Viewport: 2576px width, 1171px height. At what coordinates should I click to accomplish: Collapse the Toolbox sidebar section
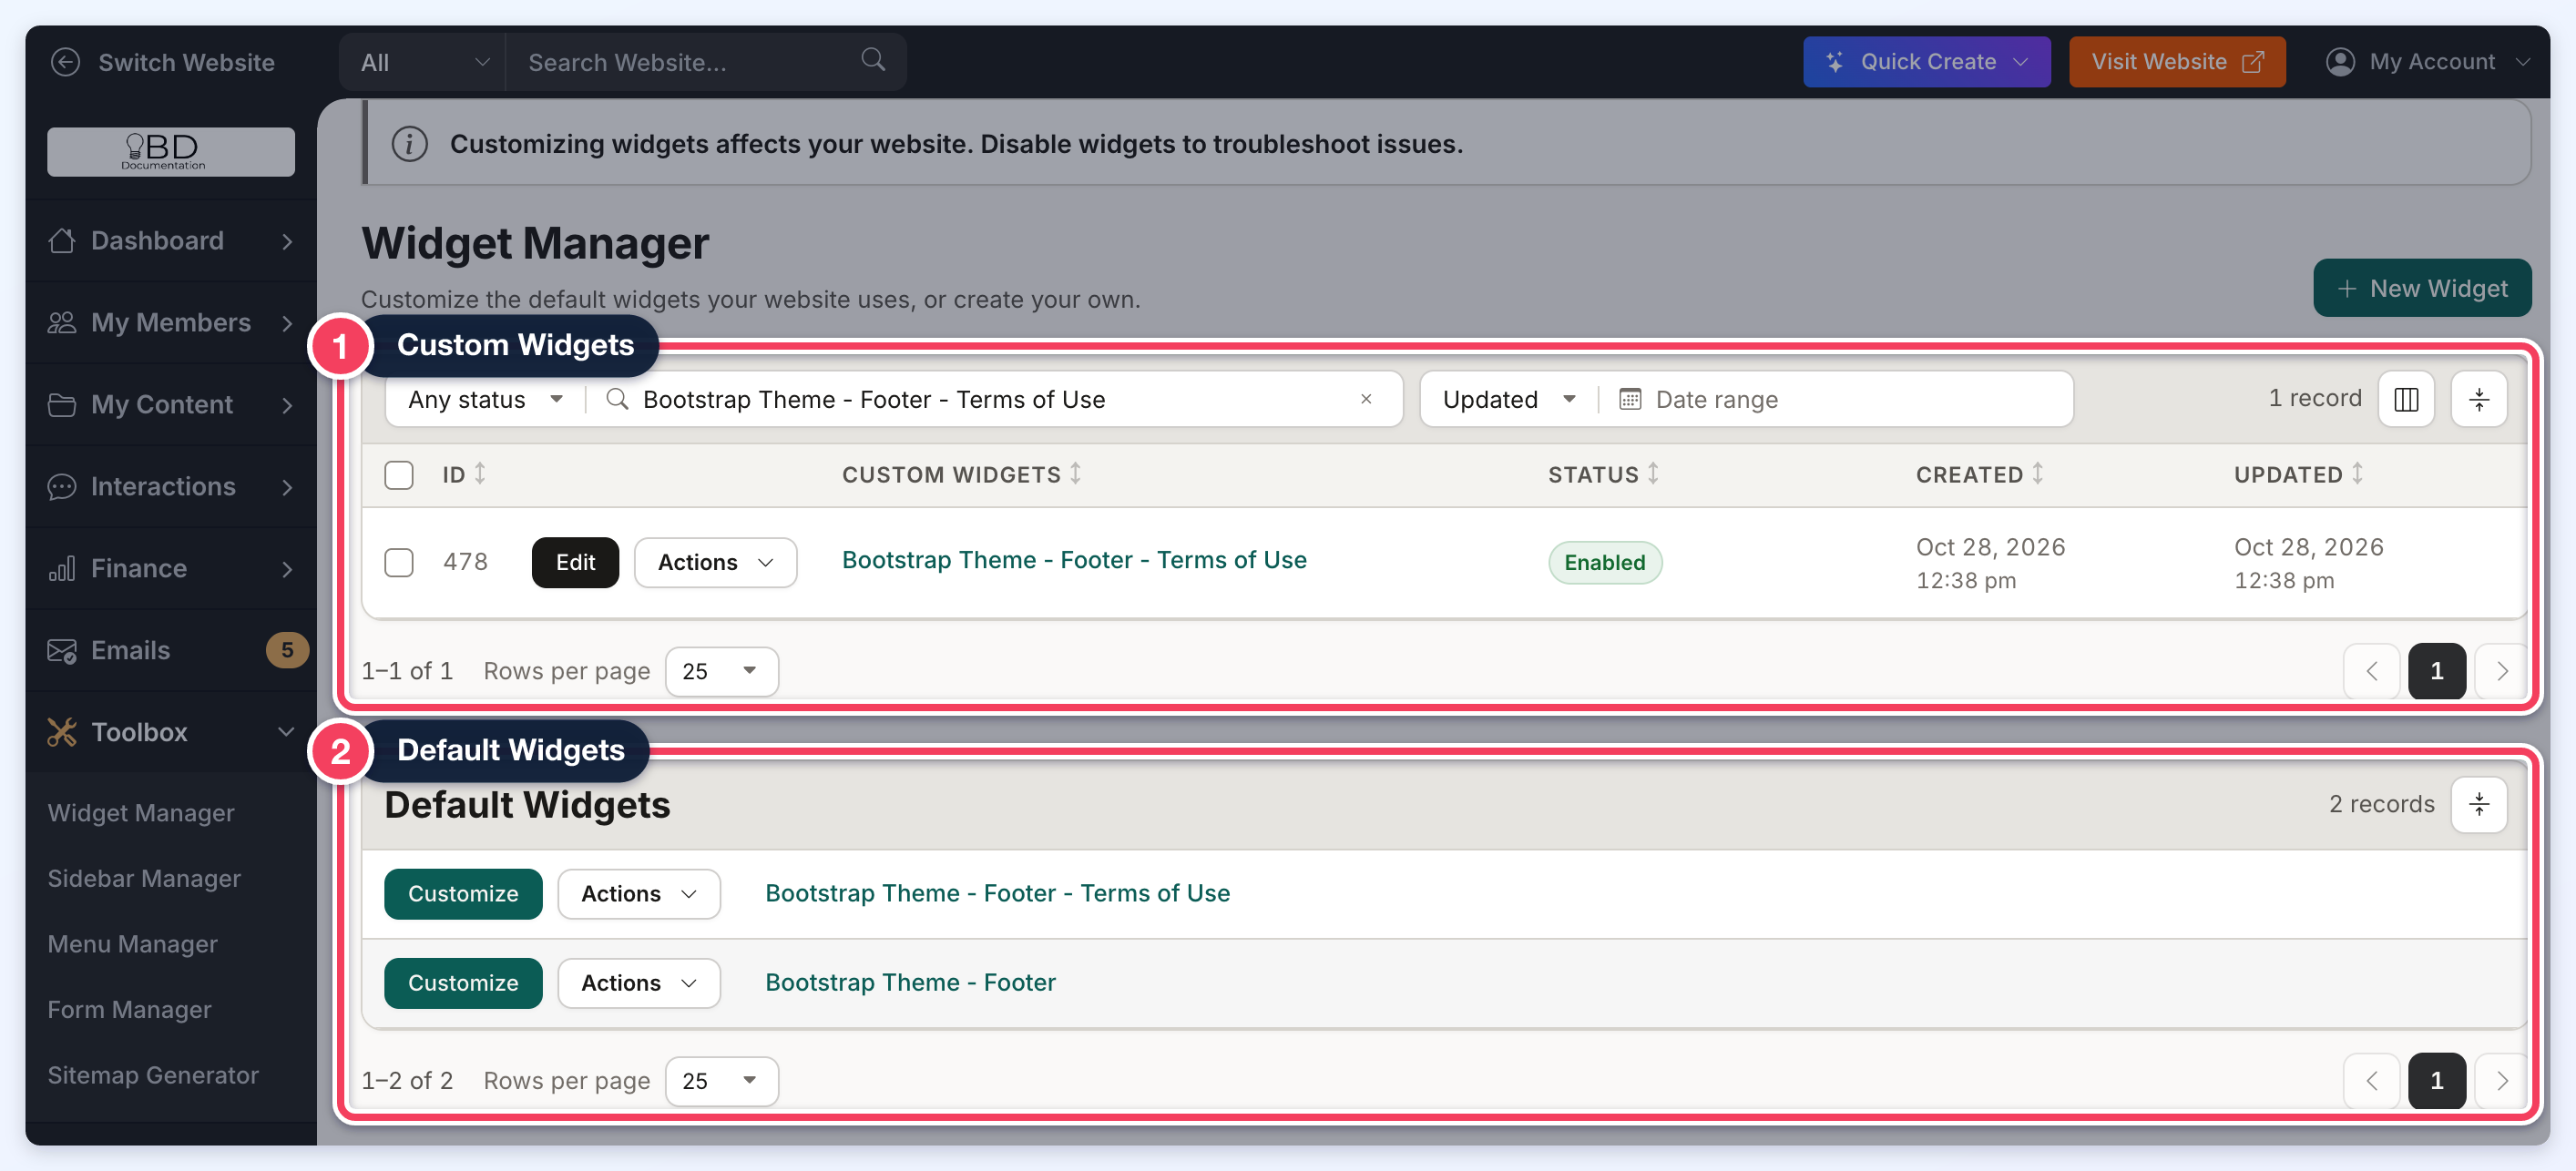coord(171,733)
